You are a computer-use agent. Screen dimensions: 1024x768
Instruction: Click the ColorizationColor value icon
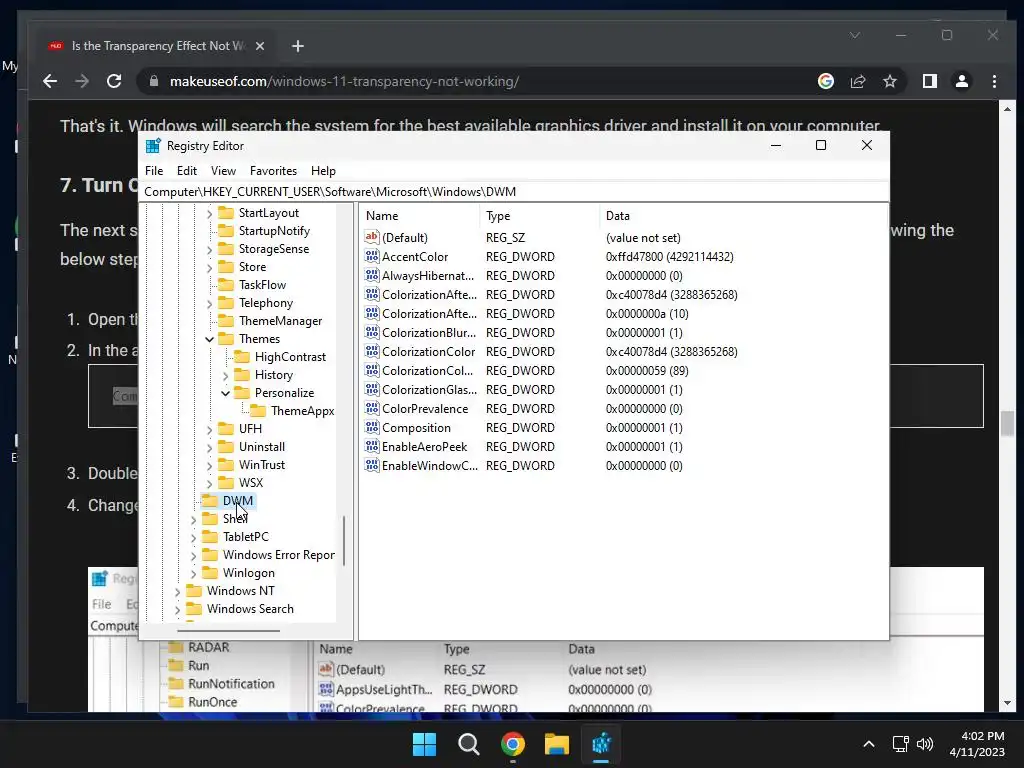(x=372, y=351)
